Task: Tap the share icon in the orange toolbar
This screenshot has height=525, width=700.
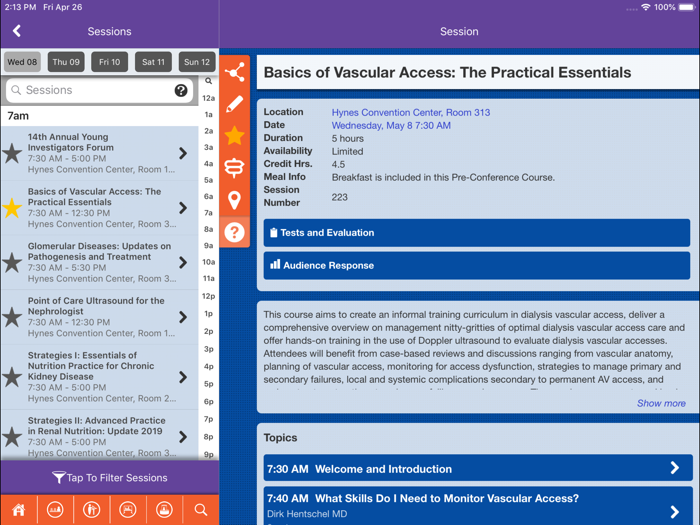Action: coord(235,72)
